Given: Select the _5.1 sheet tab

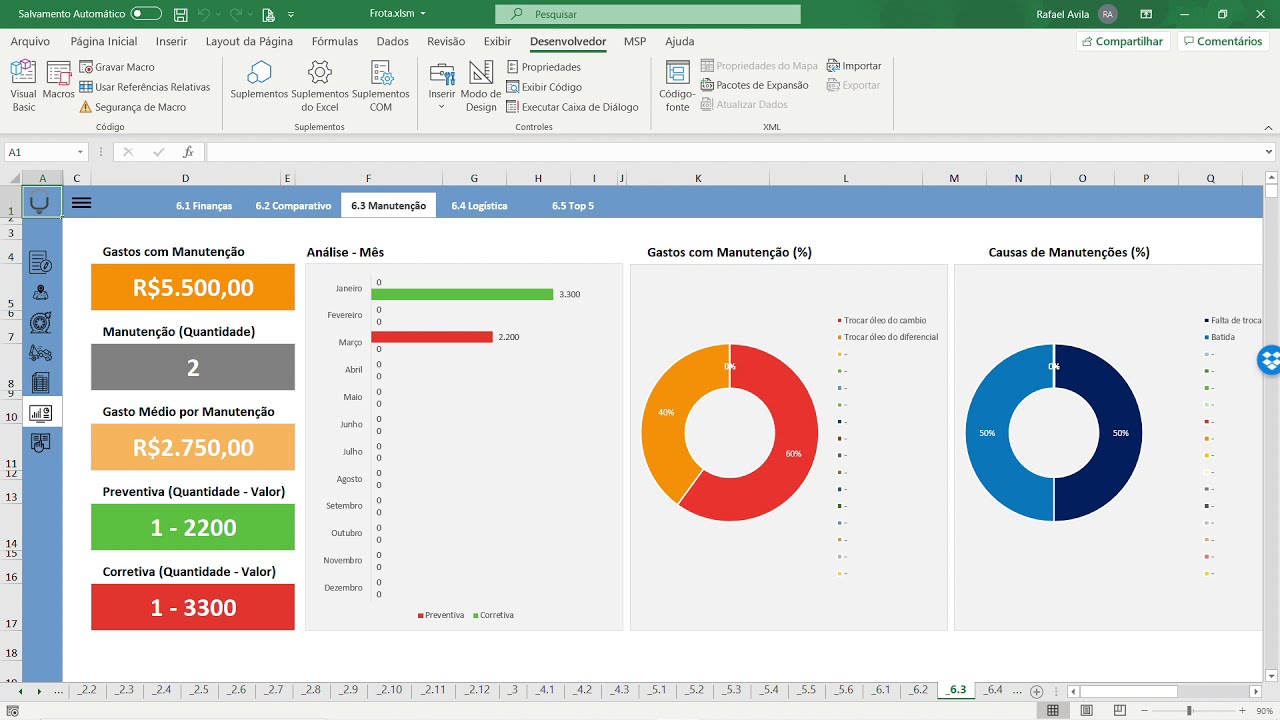Looking at the screenshot, I should coord(656,690).
